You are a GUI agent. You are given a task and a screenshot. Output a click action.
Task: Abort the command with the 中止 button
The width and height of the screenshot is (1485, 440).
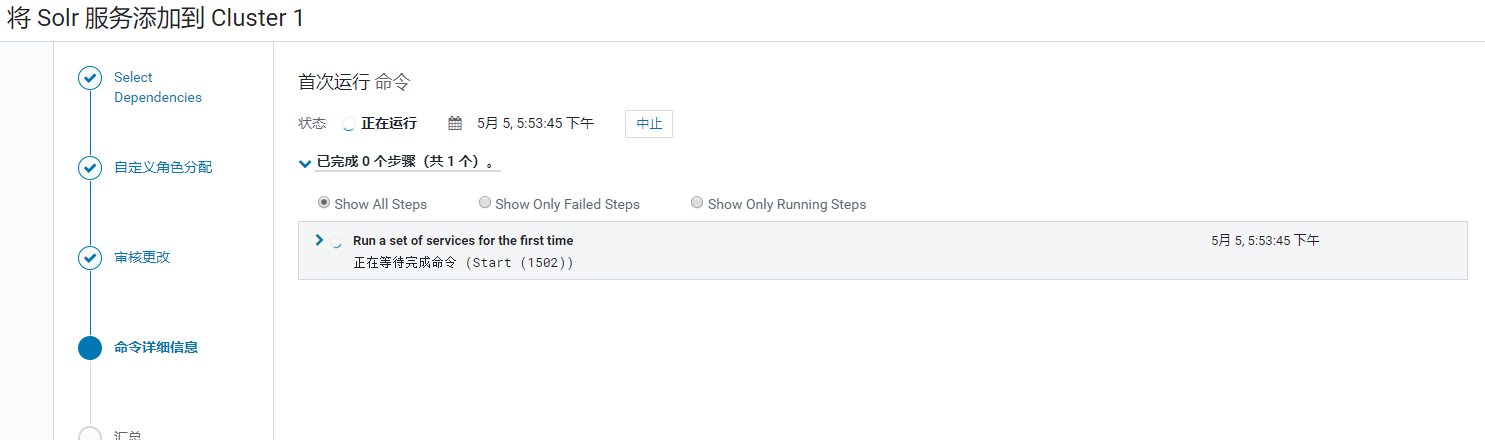click(649, 124)
